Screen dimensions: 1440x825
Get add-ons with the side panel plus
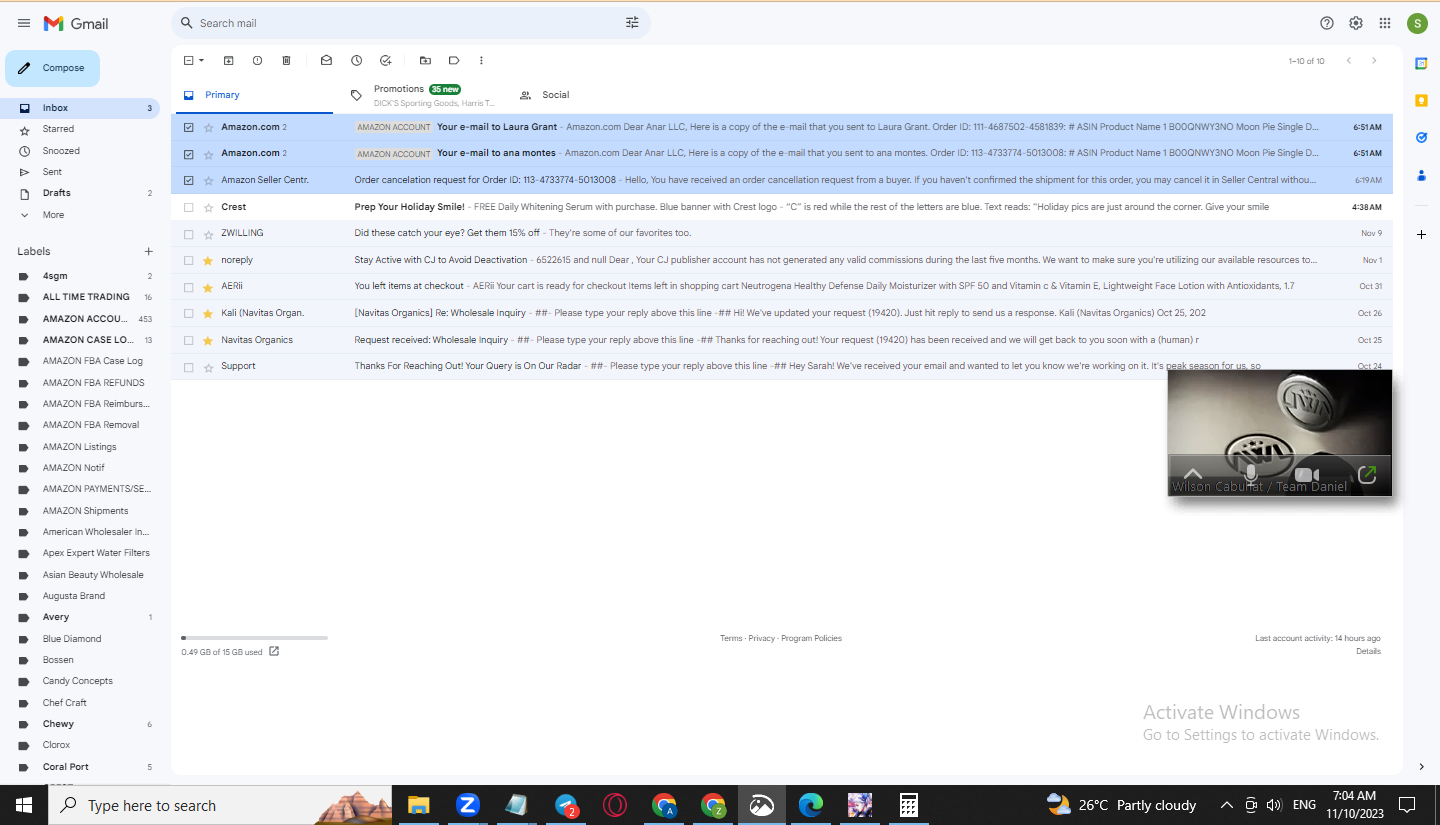[1421, 234]
